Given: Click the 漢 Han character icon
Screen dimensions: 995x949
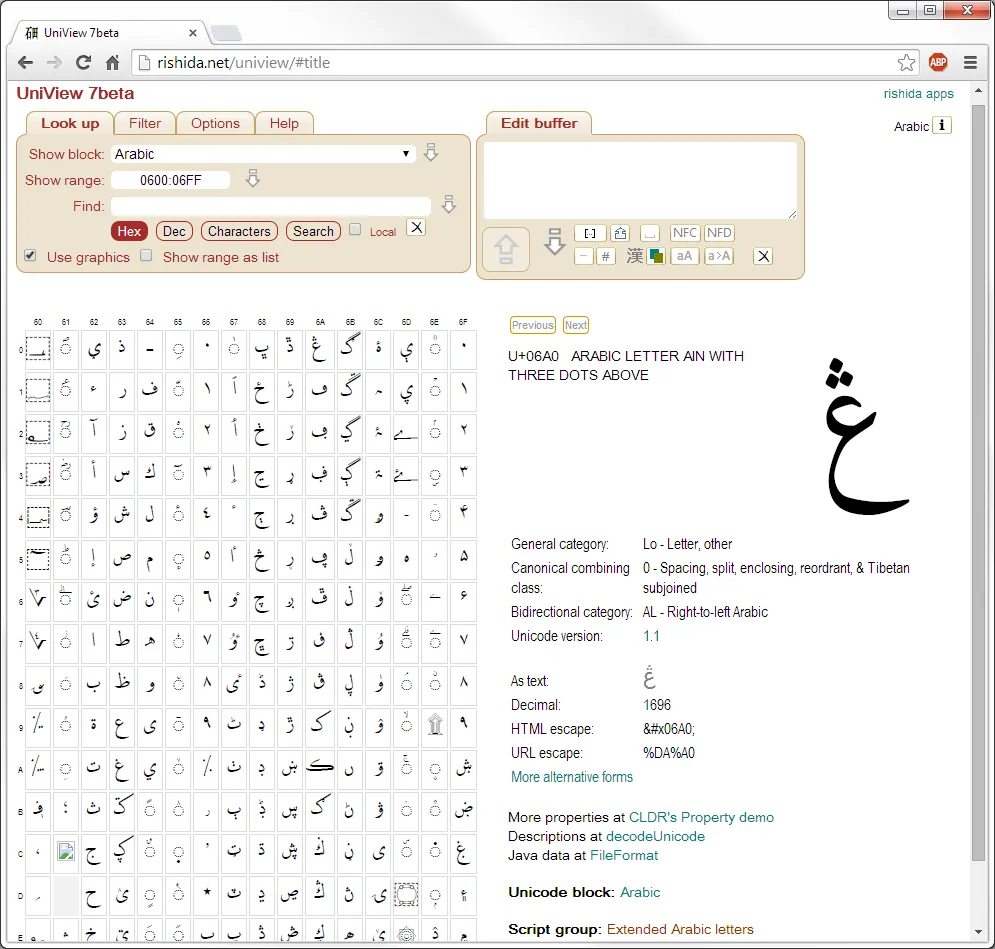Looking at the screenshot, I should pos(635,256).
